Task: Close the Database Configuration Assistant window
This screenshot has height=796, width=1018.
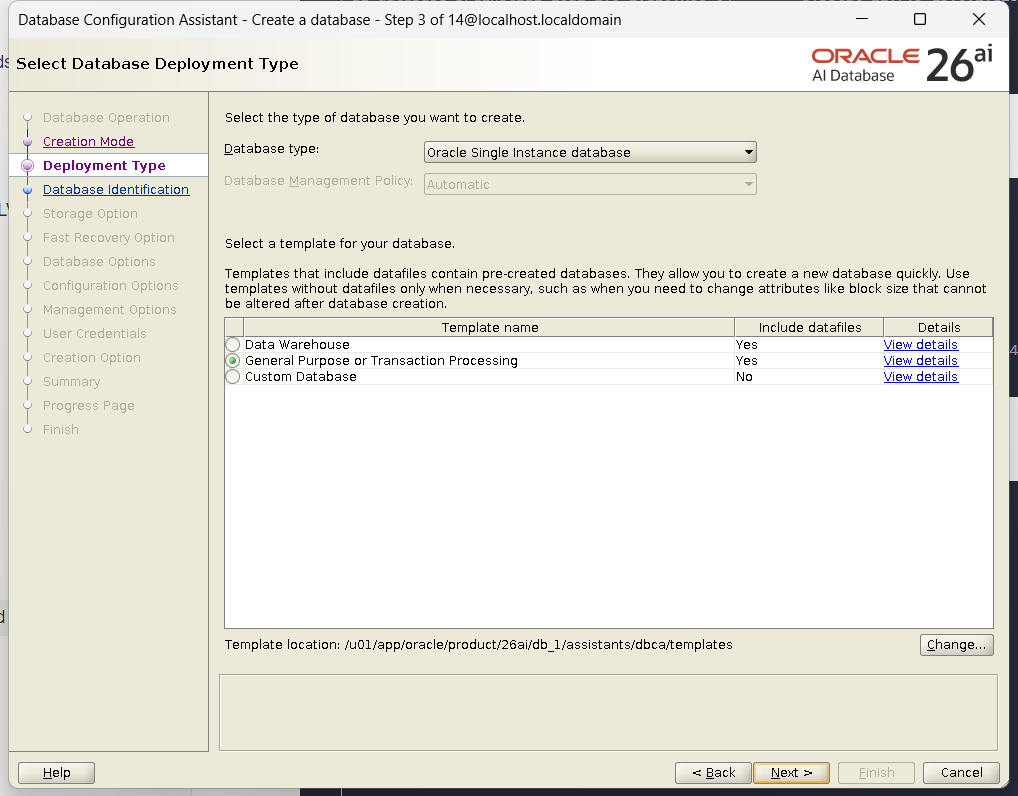Action: click(x=978, y=19)
